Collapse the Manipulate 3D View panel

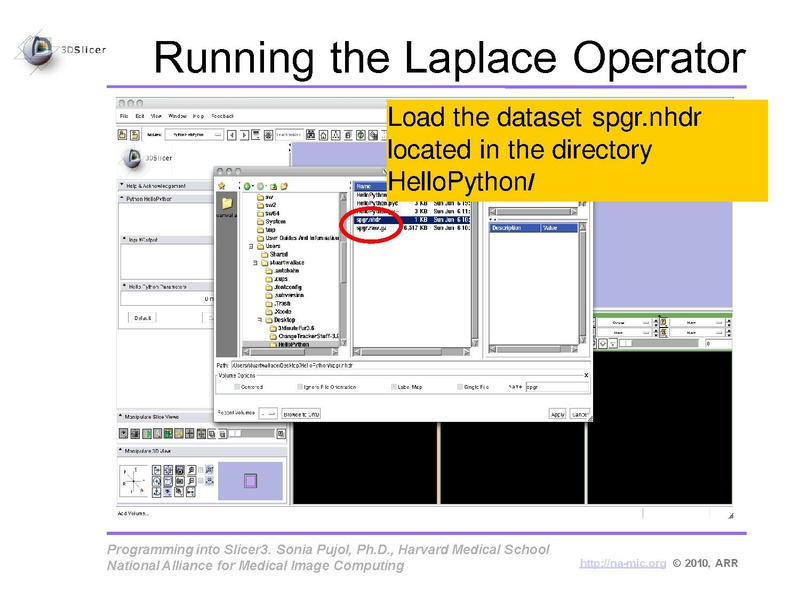[121, 451]
